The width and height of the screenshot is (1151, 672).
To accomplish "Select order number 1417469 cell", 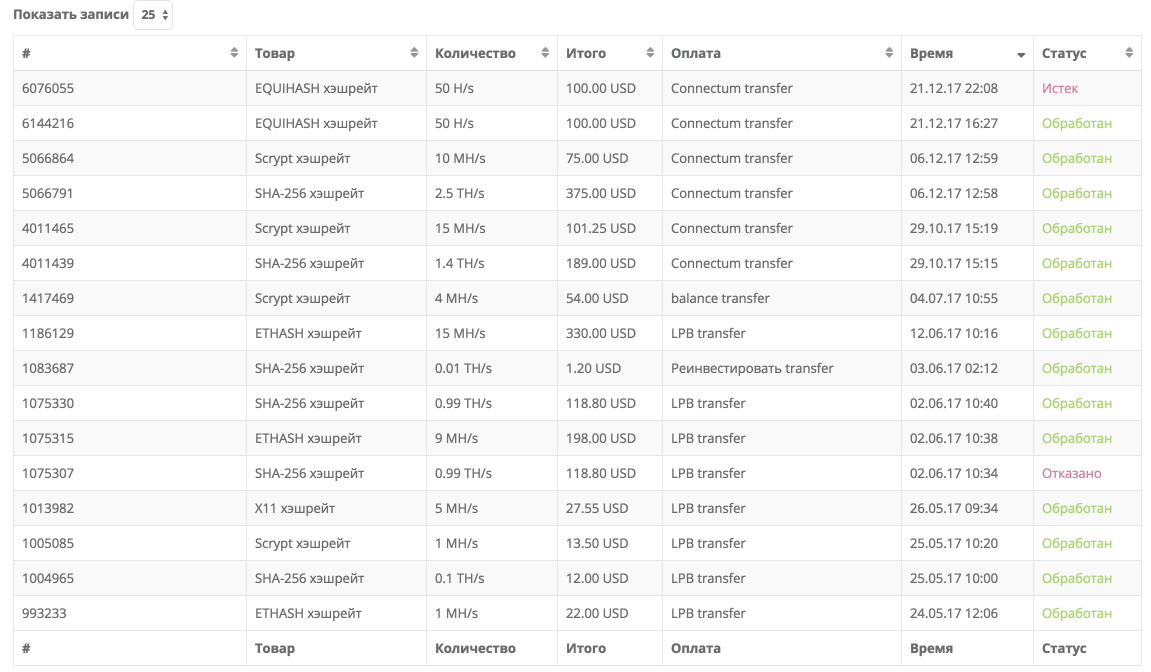I will point(48,298).
